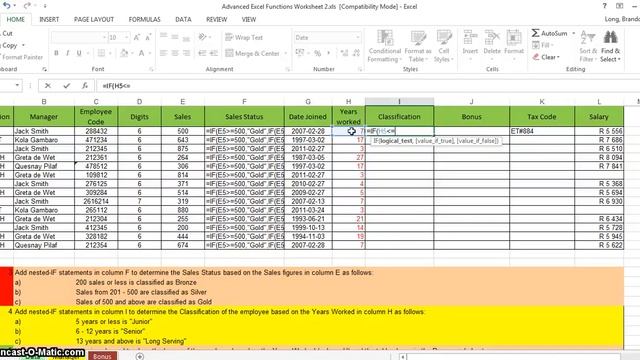640x360 pixels.
Task: Click Merge & Center
Action: pyautogui.click(x=252, y=53)
